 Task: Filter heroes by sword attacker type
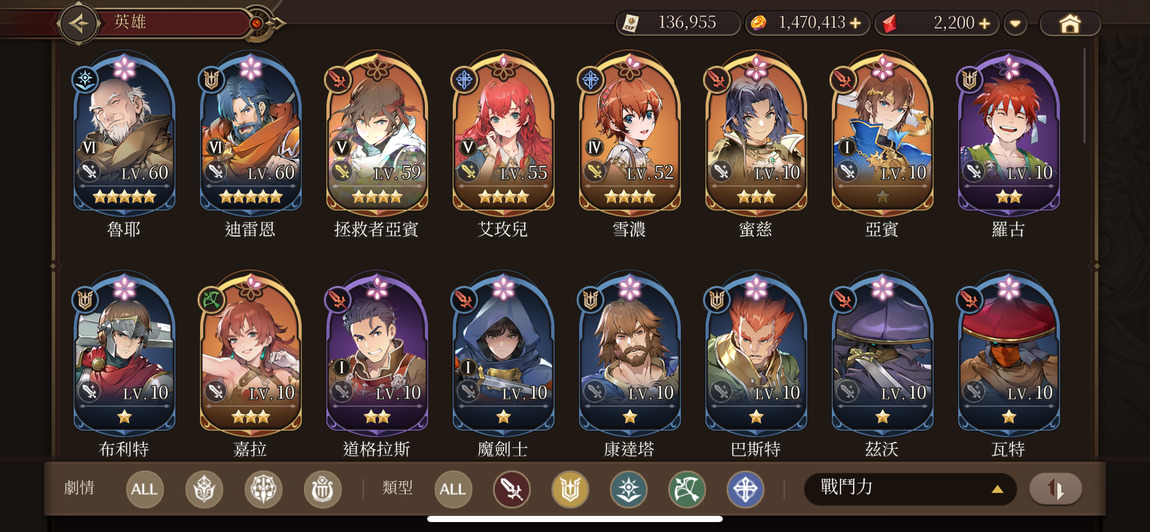[511, 489]
